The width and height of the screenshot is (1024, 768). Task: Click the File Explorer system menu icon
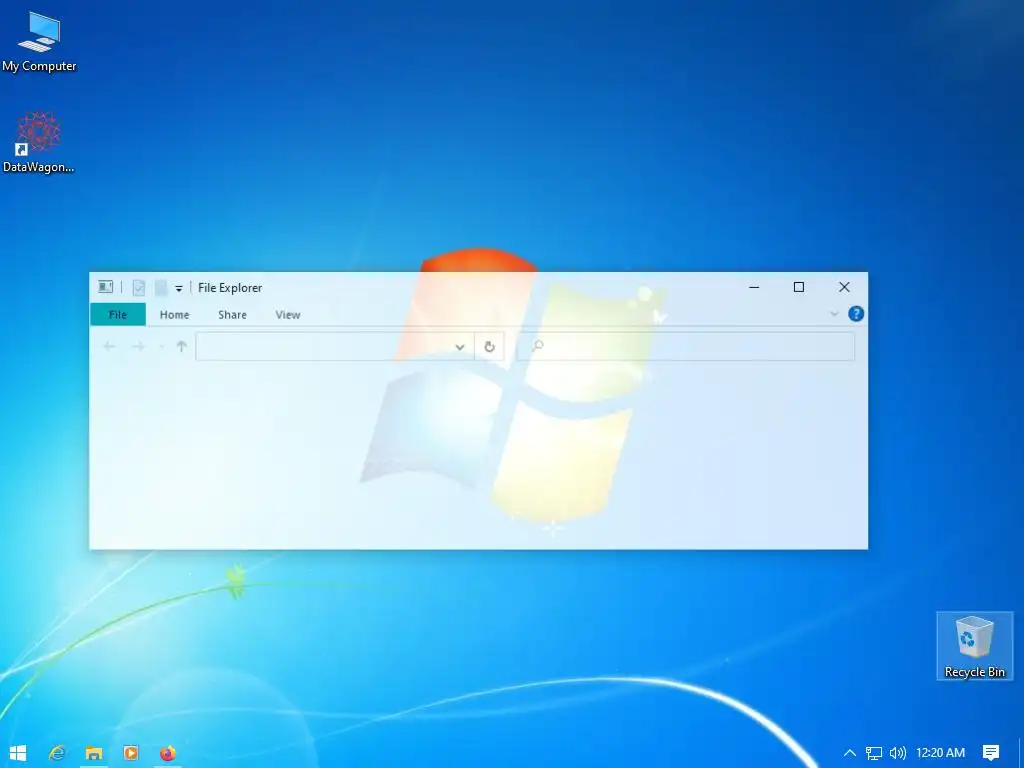click(x=105, y=287)
